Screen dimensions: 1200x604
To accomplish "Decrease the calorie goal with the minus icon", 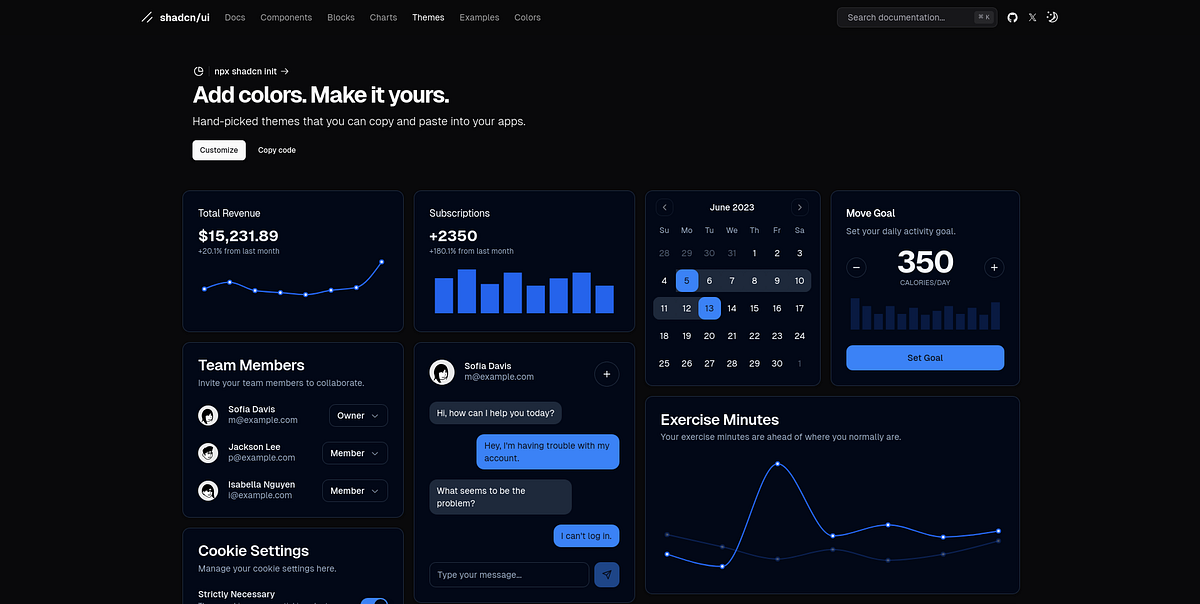I will [856, 267].
